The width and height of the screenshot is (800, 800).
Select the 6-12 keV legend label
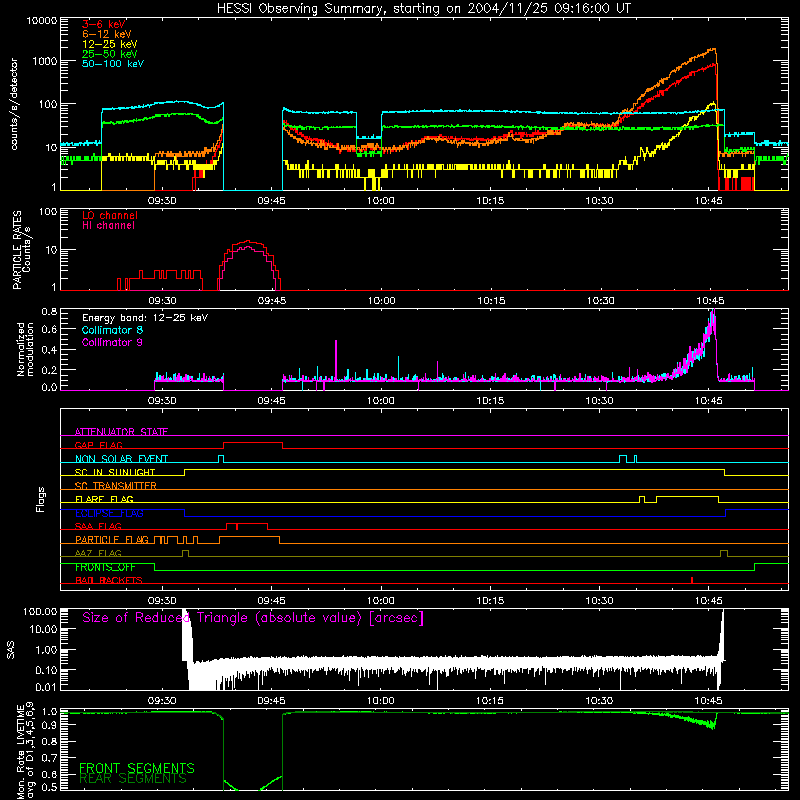(107, 34)
